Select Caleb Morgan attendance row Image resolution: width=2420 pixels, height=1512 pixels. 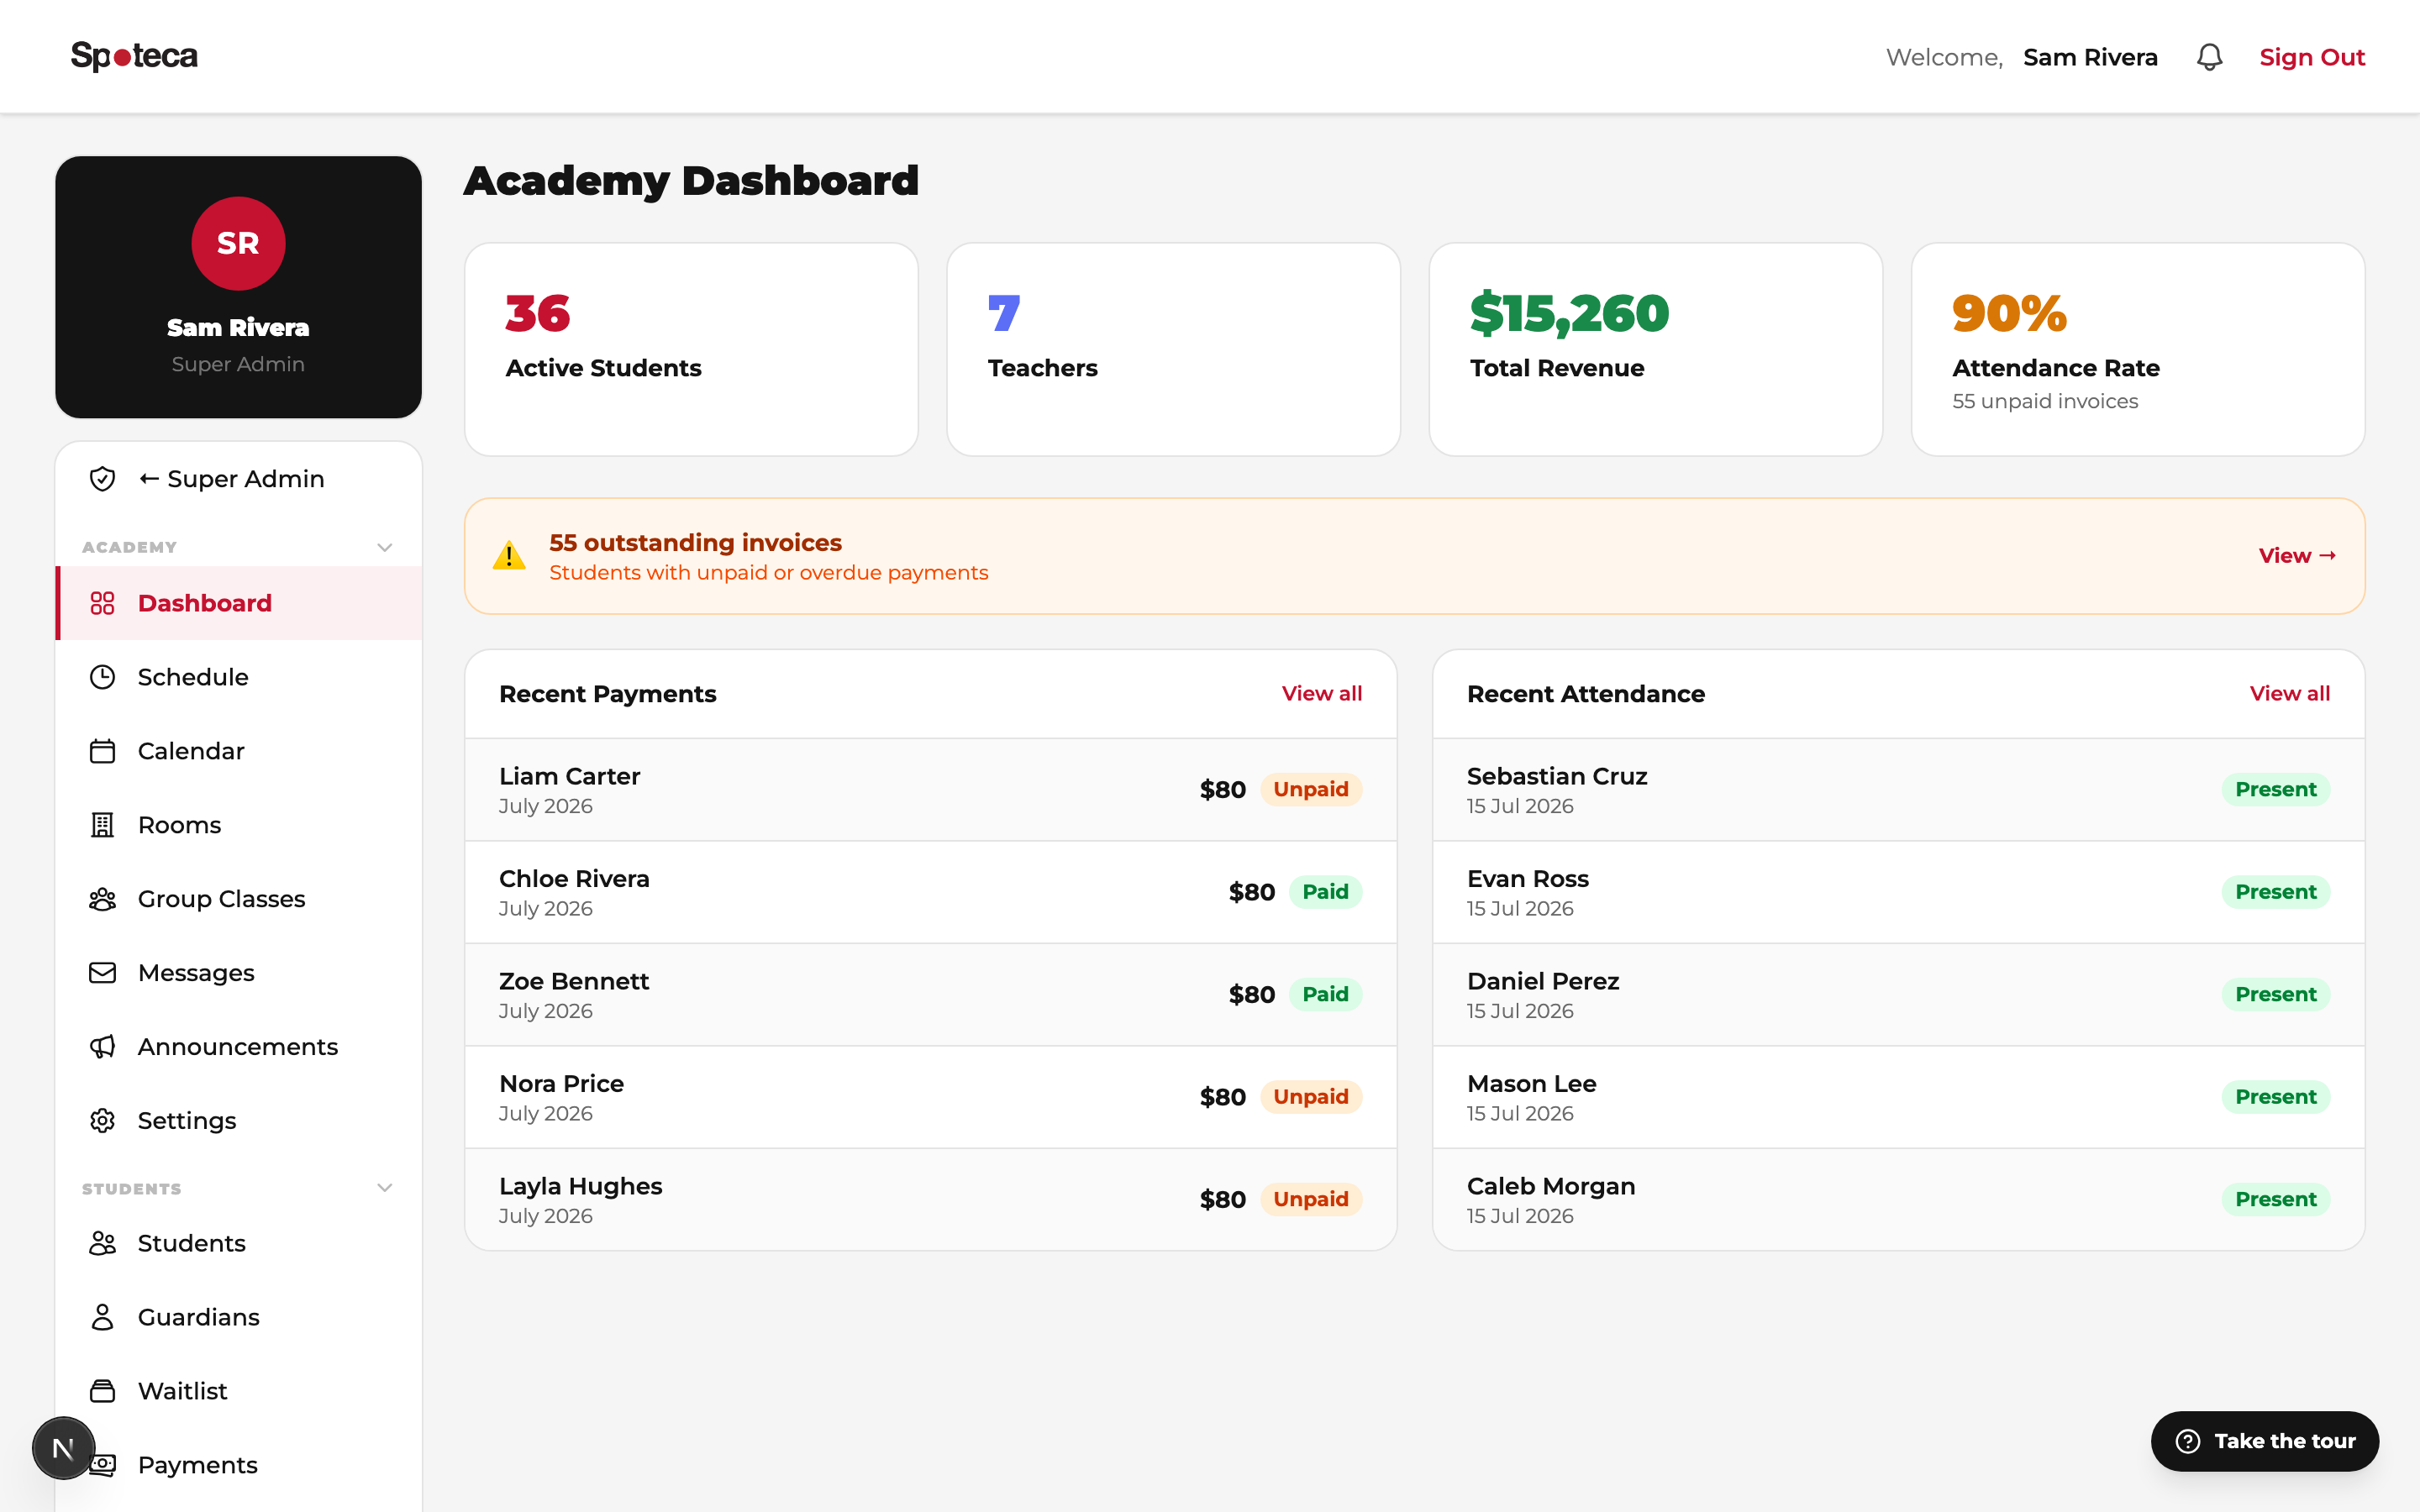pyautogui.click(x=1898, y=1200)
